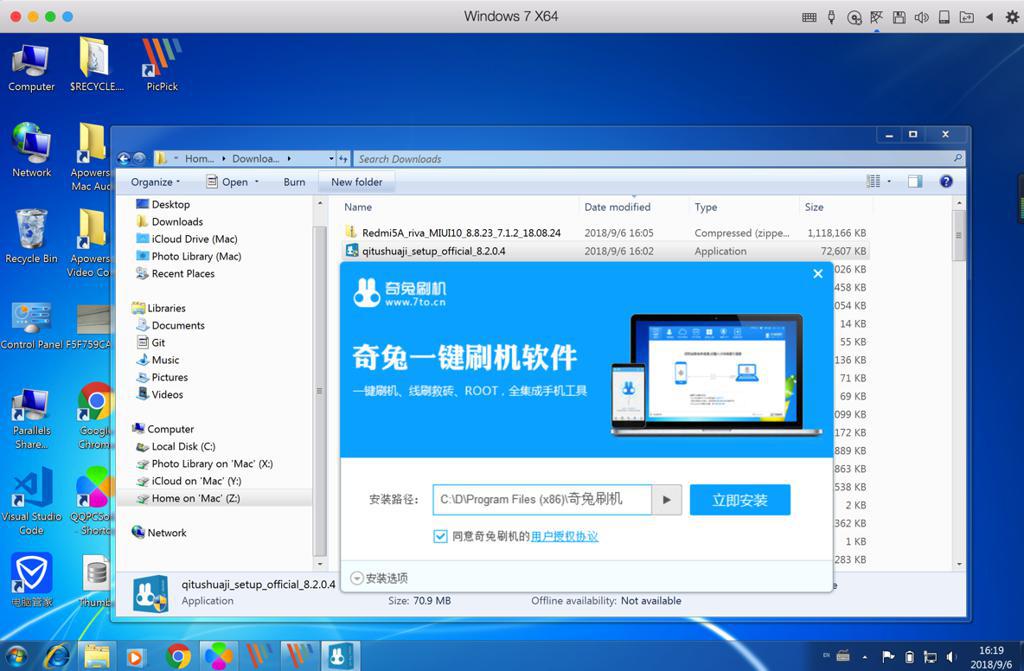Open Parallels Shared Folders desktop icon
The width and height of the screenshot is (1024, 671).
click(31, 418)
